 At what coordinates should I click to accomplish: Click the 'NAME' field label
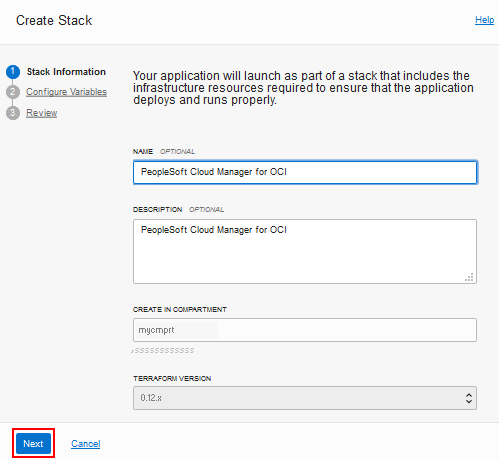click(x=143, y=151)
